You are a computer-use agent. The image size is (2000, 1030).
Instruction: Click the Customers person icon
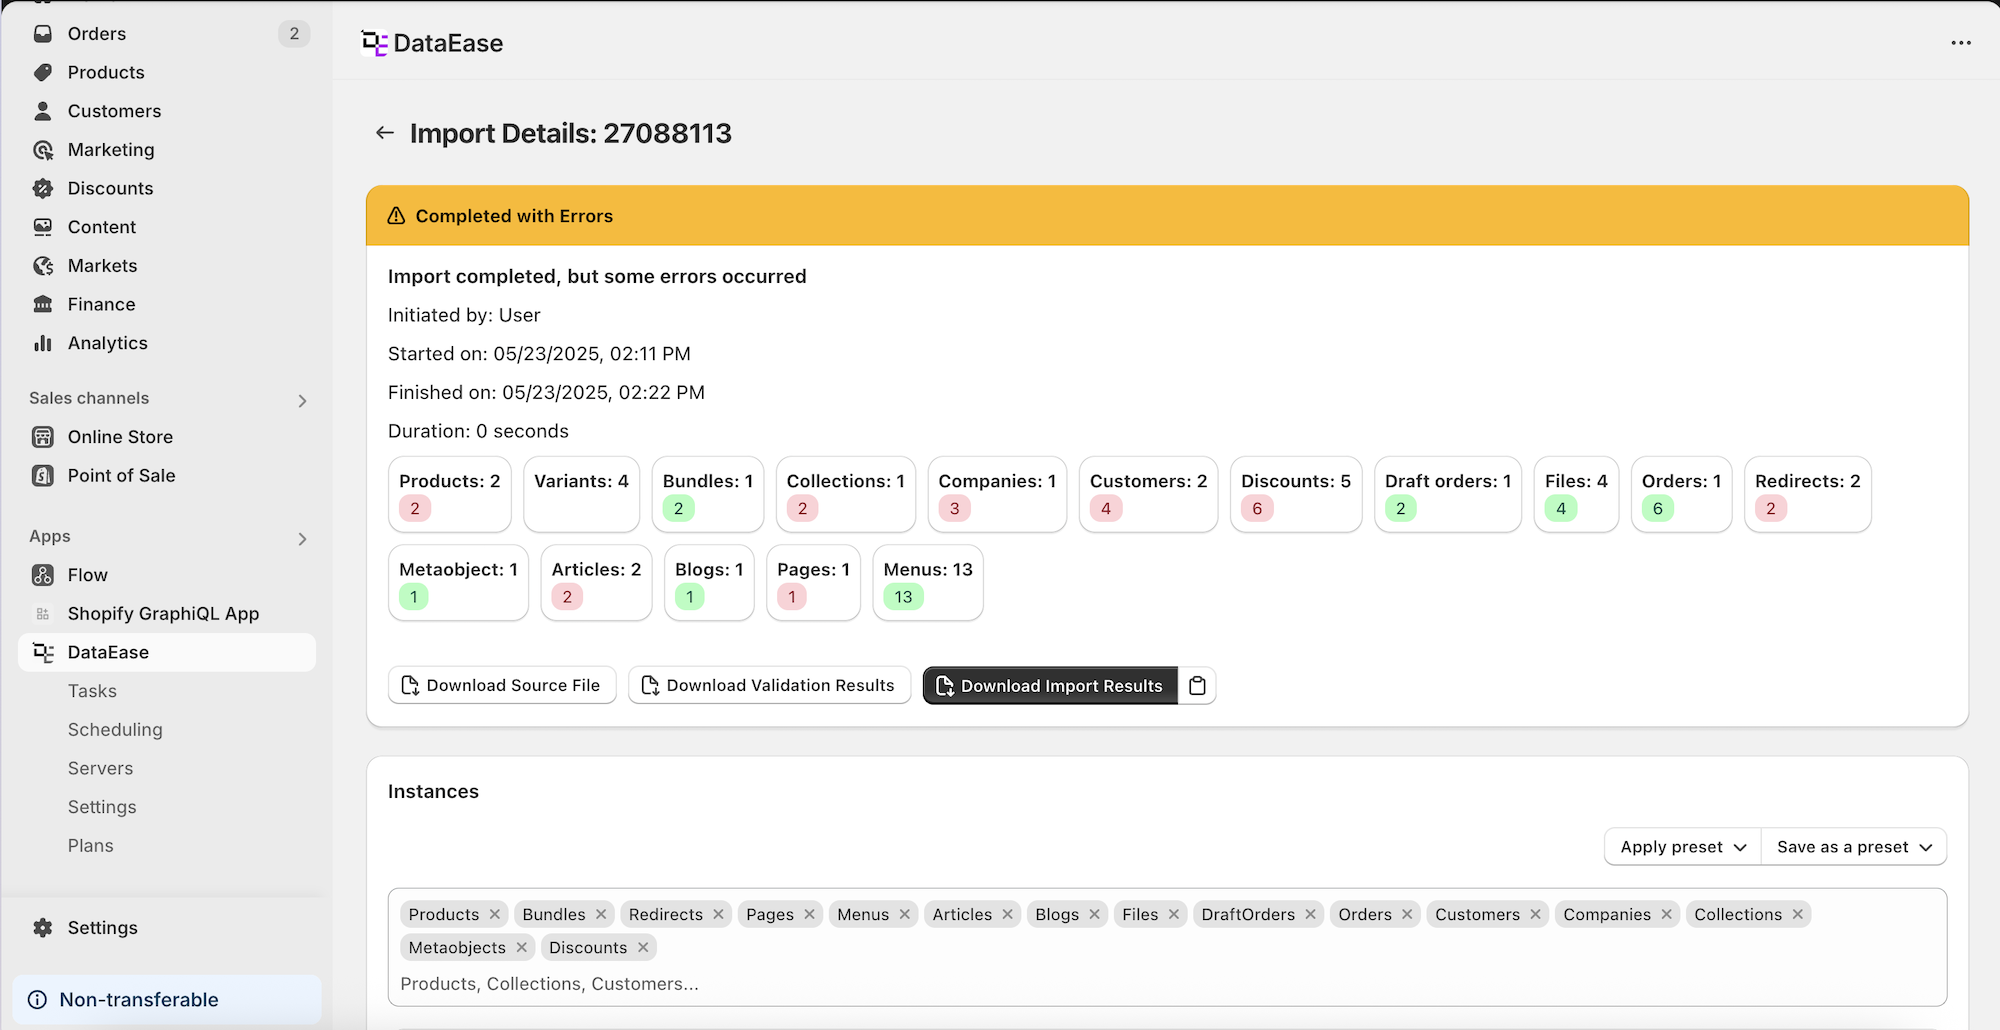pos(43,111)
